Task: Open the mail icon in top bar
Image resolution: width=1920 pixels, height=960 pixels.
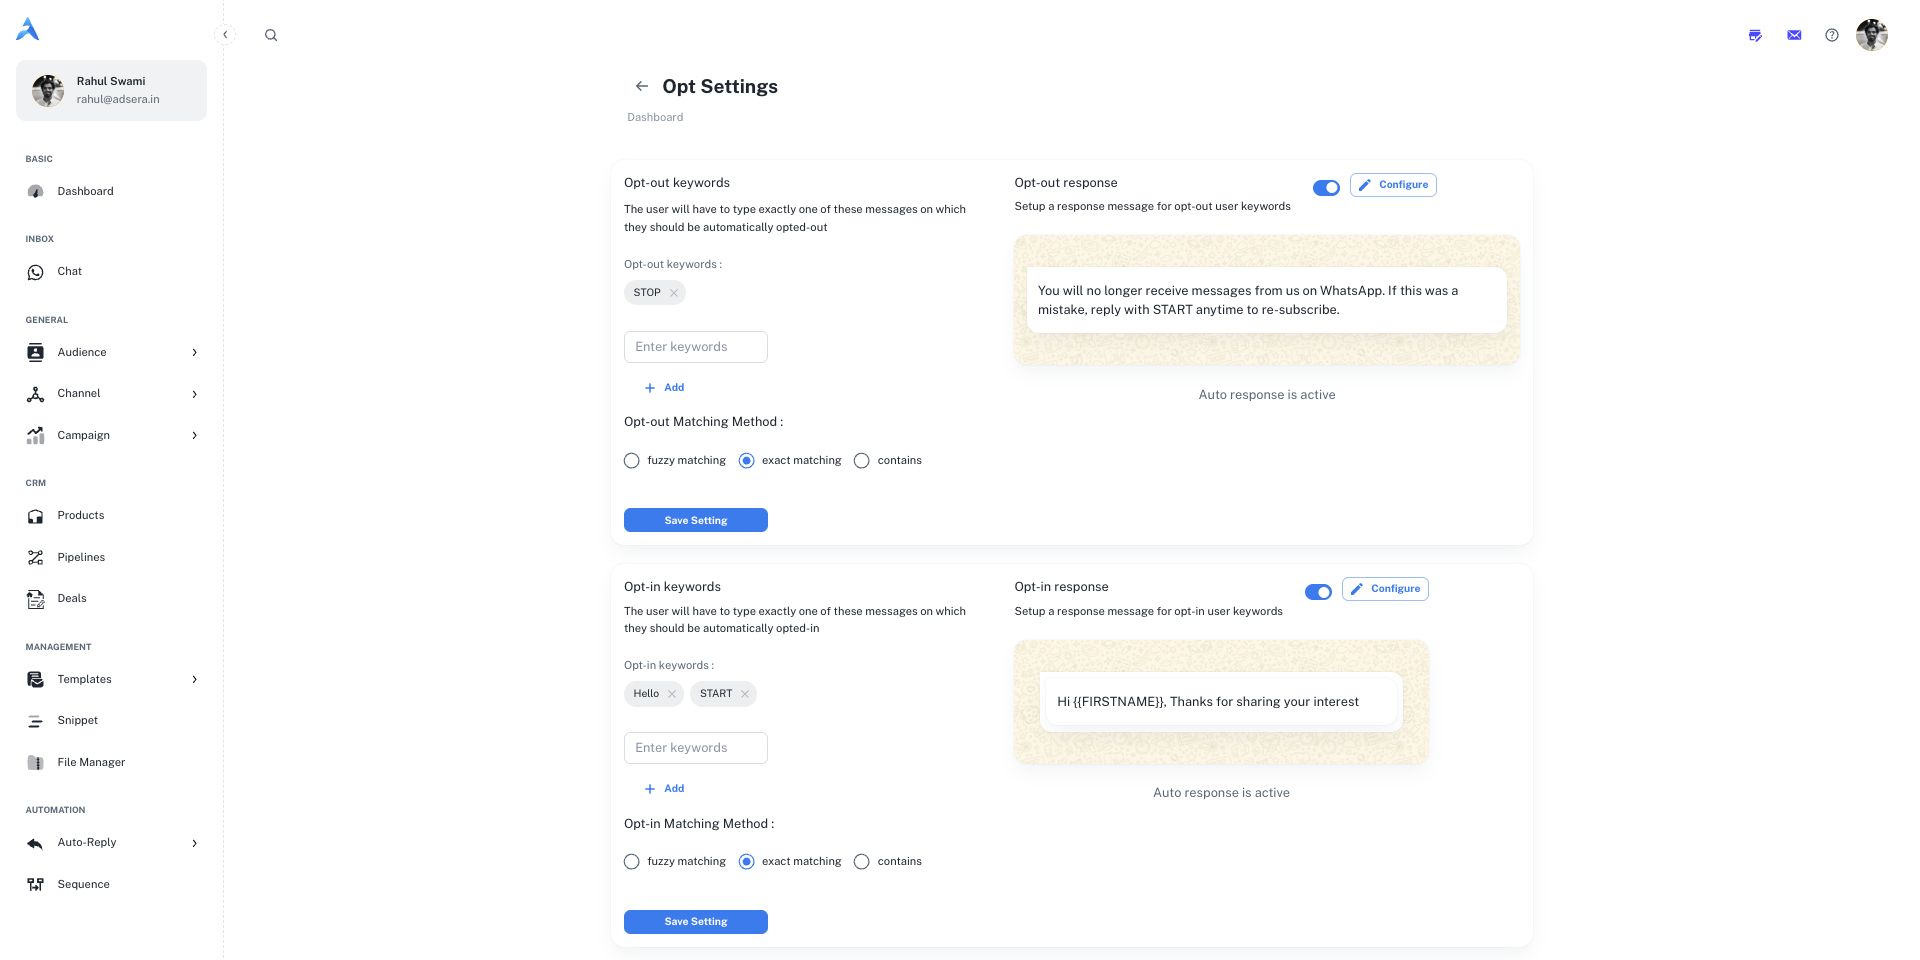Action: 1794,35
